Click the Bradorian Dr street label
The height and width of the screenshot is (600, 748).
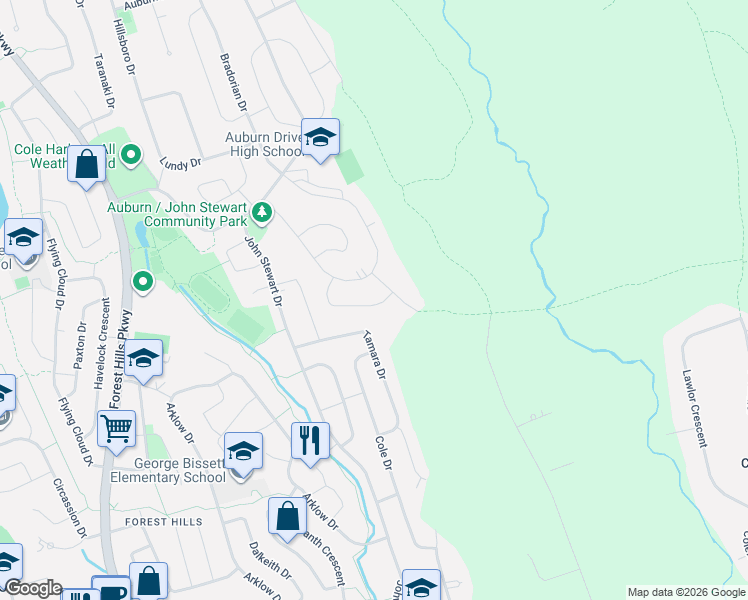[234, 83]
